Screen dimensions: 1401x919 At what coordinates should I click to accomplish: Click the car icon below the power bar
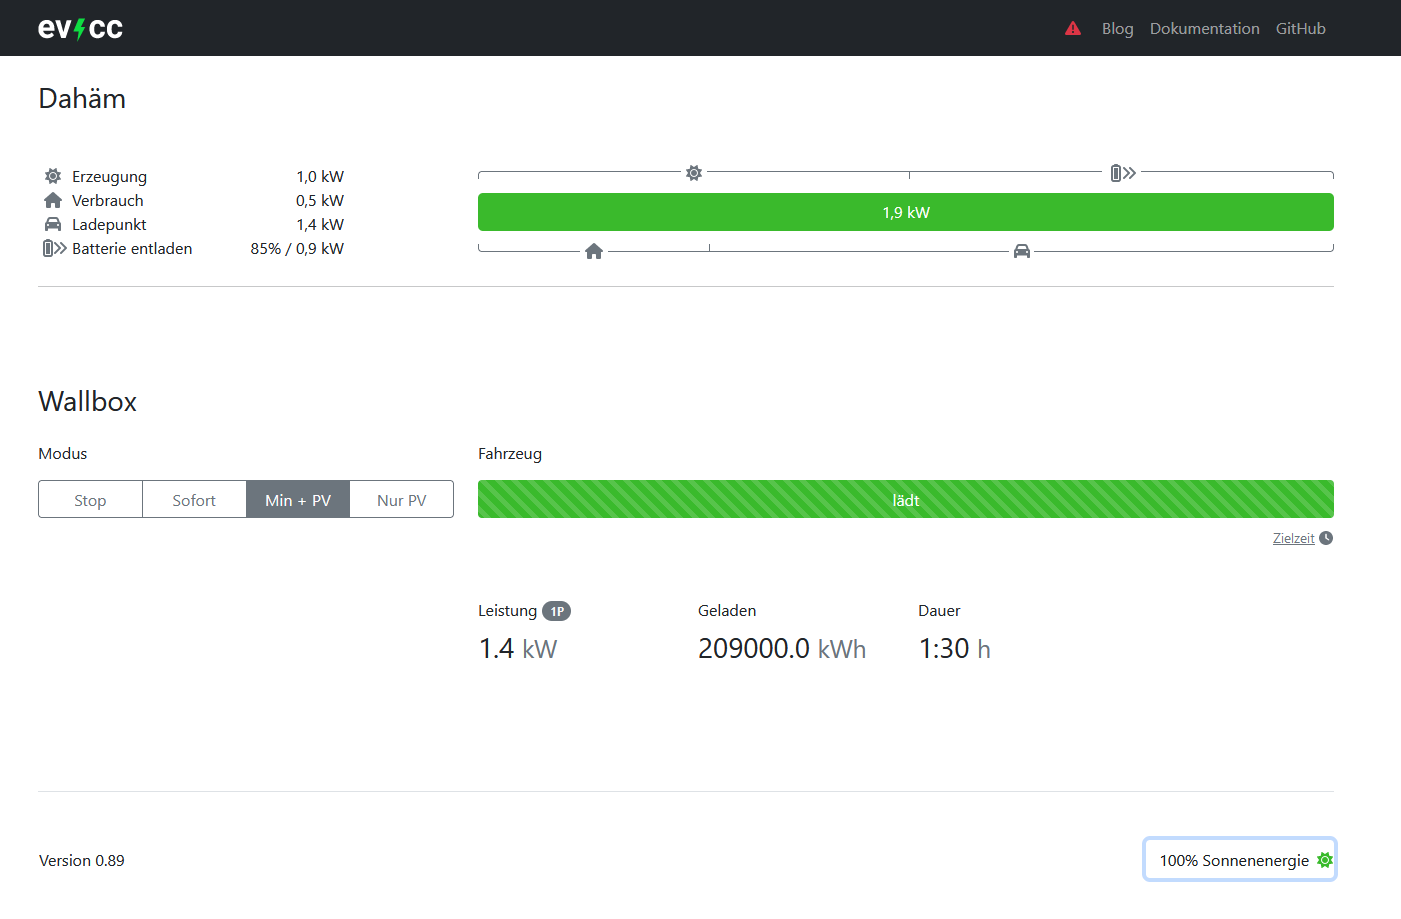(1022, 251)
